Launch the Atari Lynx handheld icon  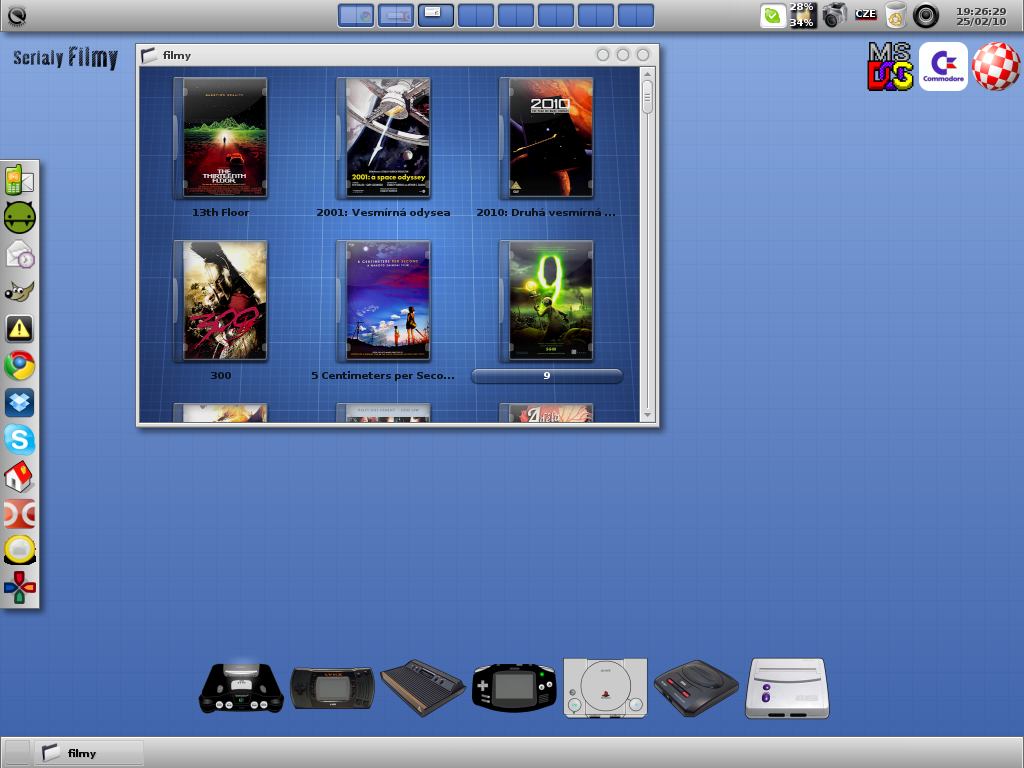pos(332,688)
